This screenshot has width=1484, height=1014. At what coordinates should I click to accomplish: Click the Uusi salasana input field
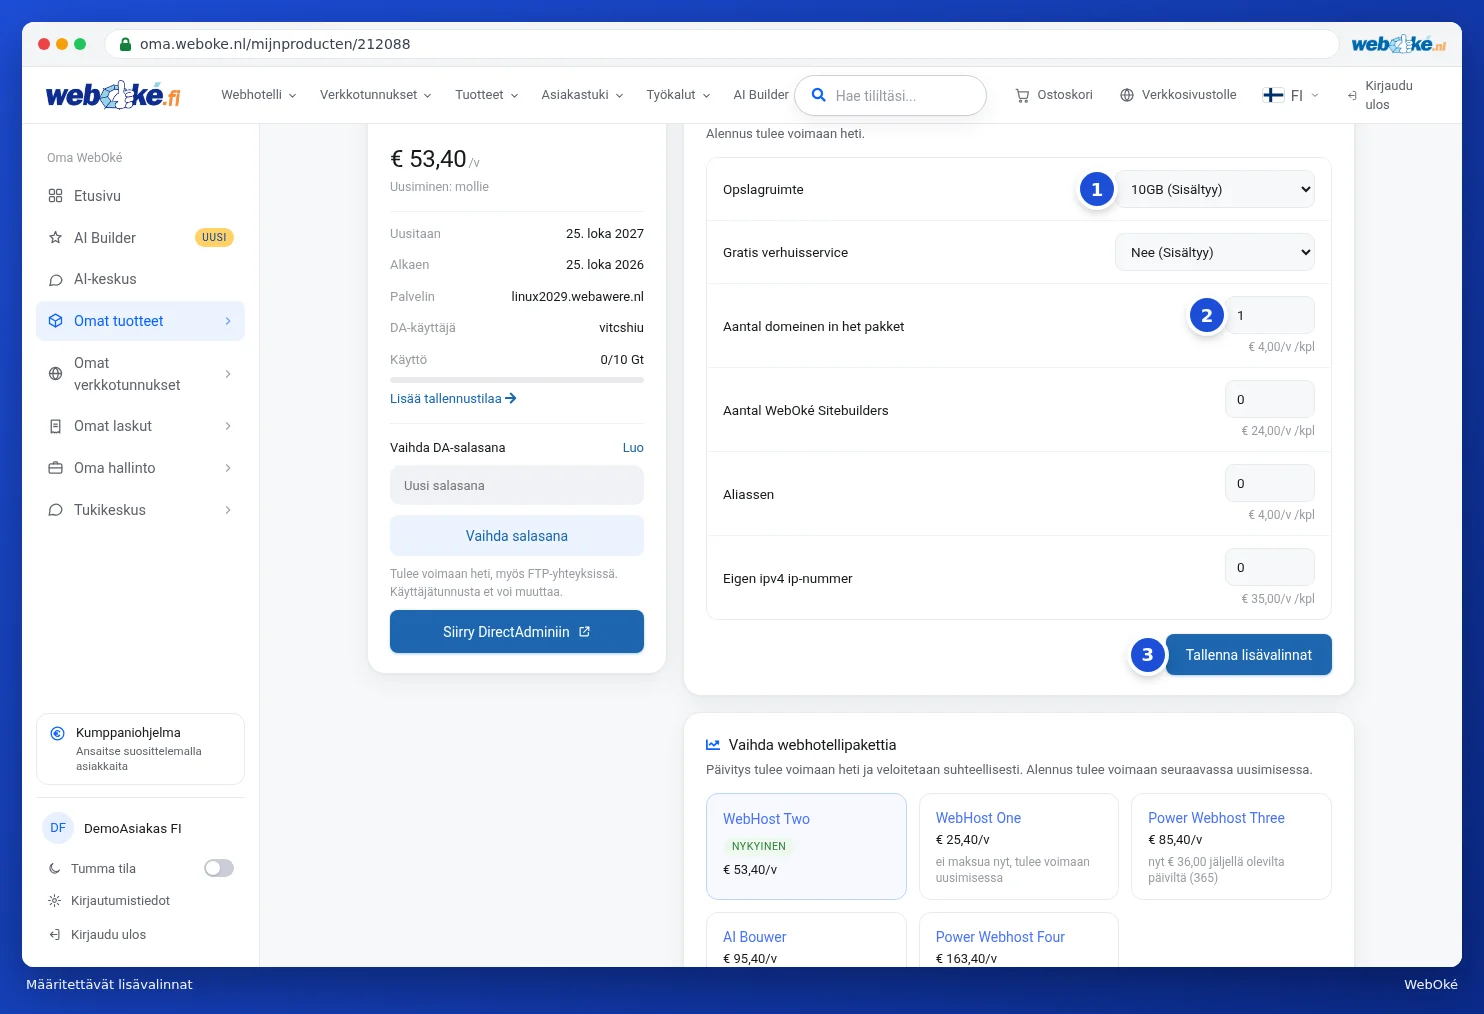517,486
